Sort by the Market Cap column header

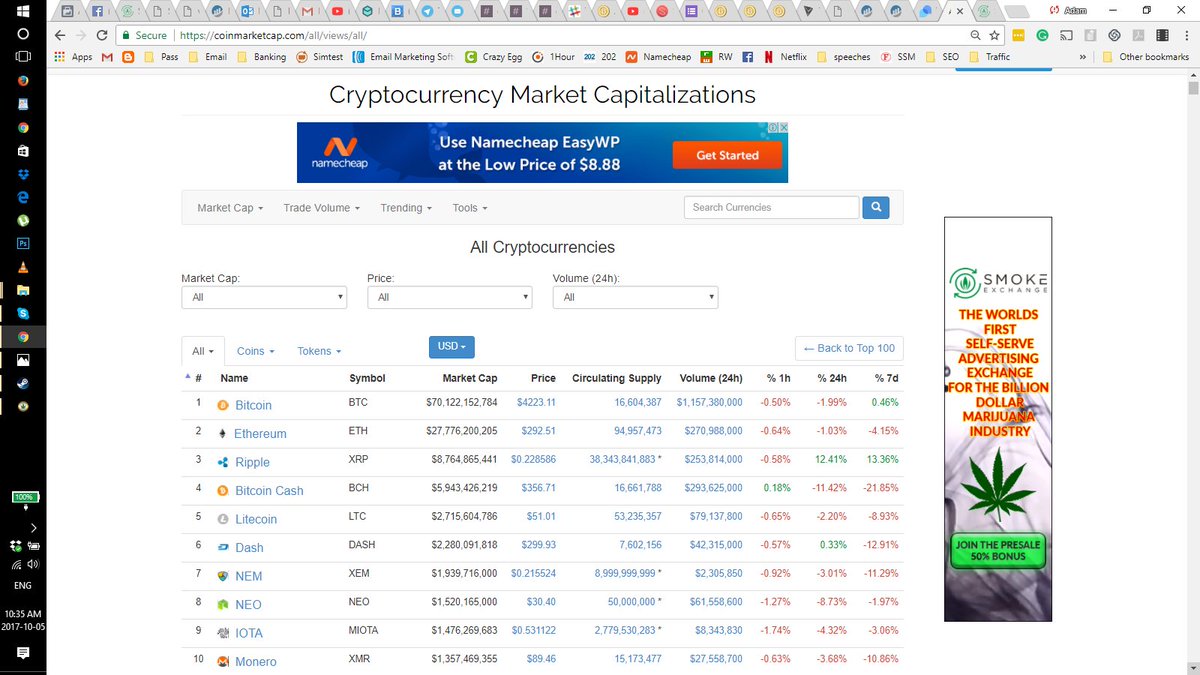click(470, 378)
